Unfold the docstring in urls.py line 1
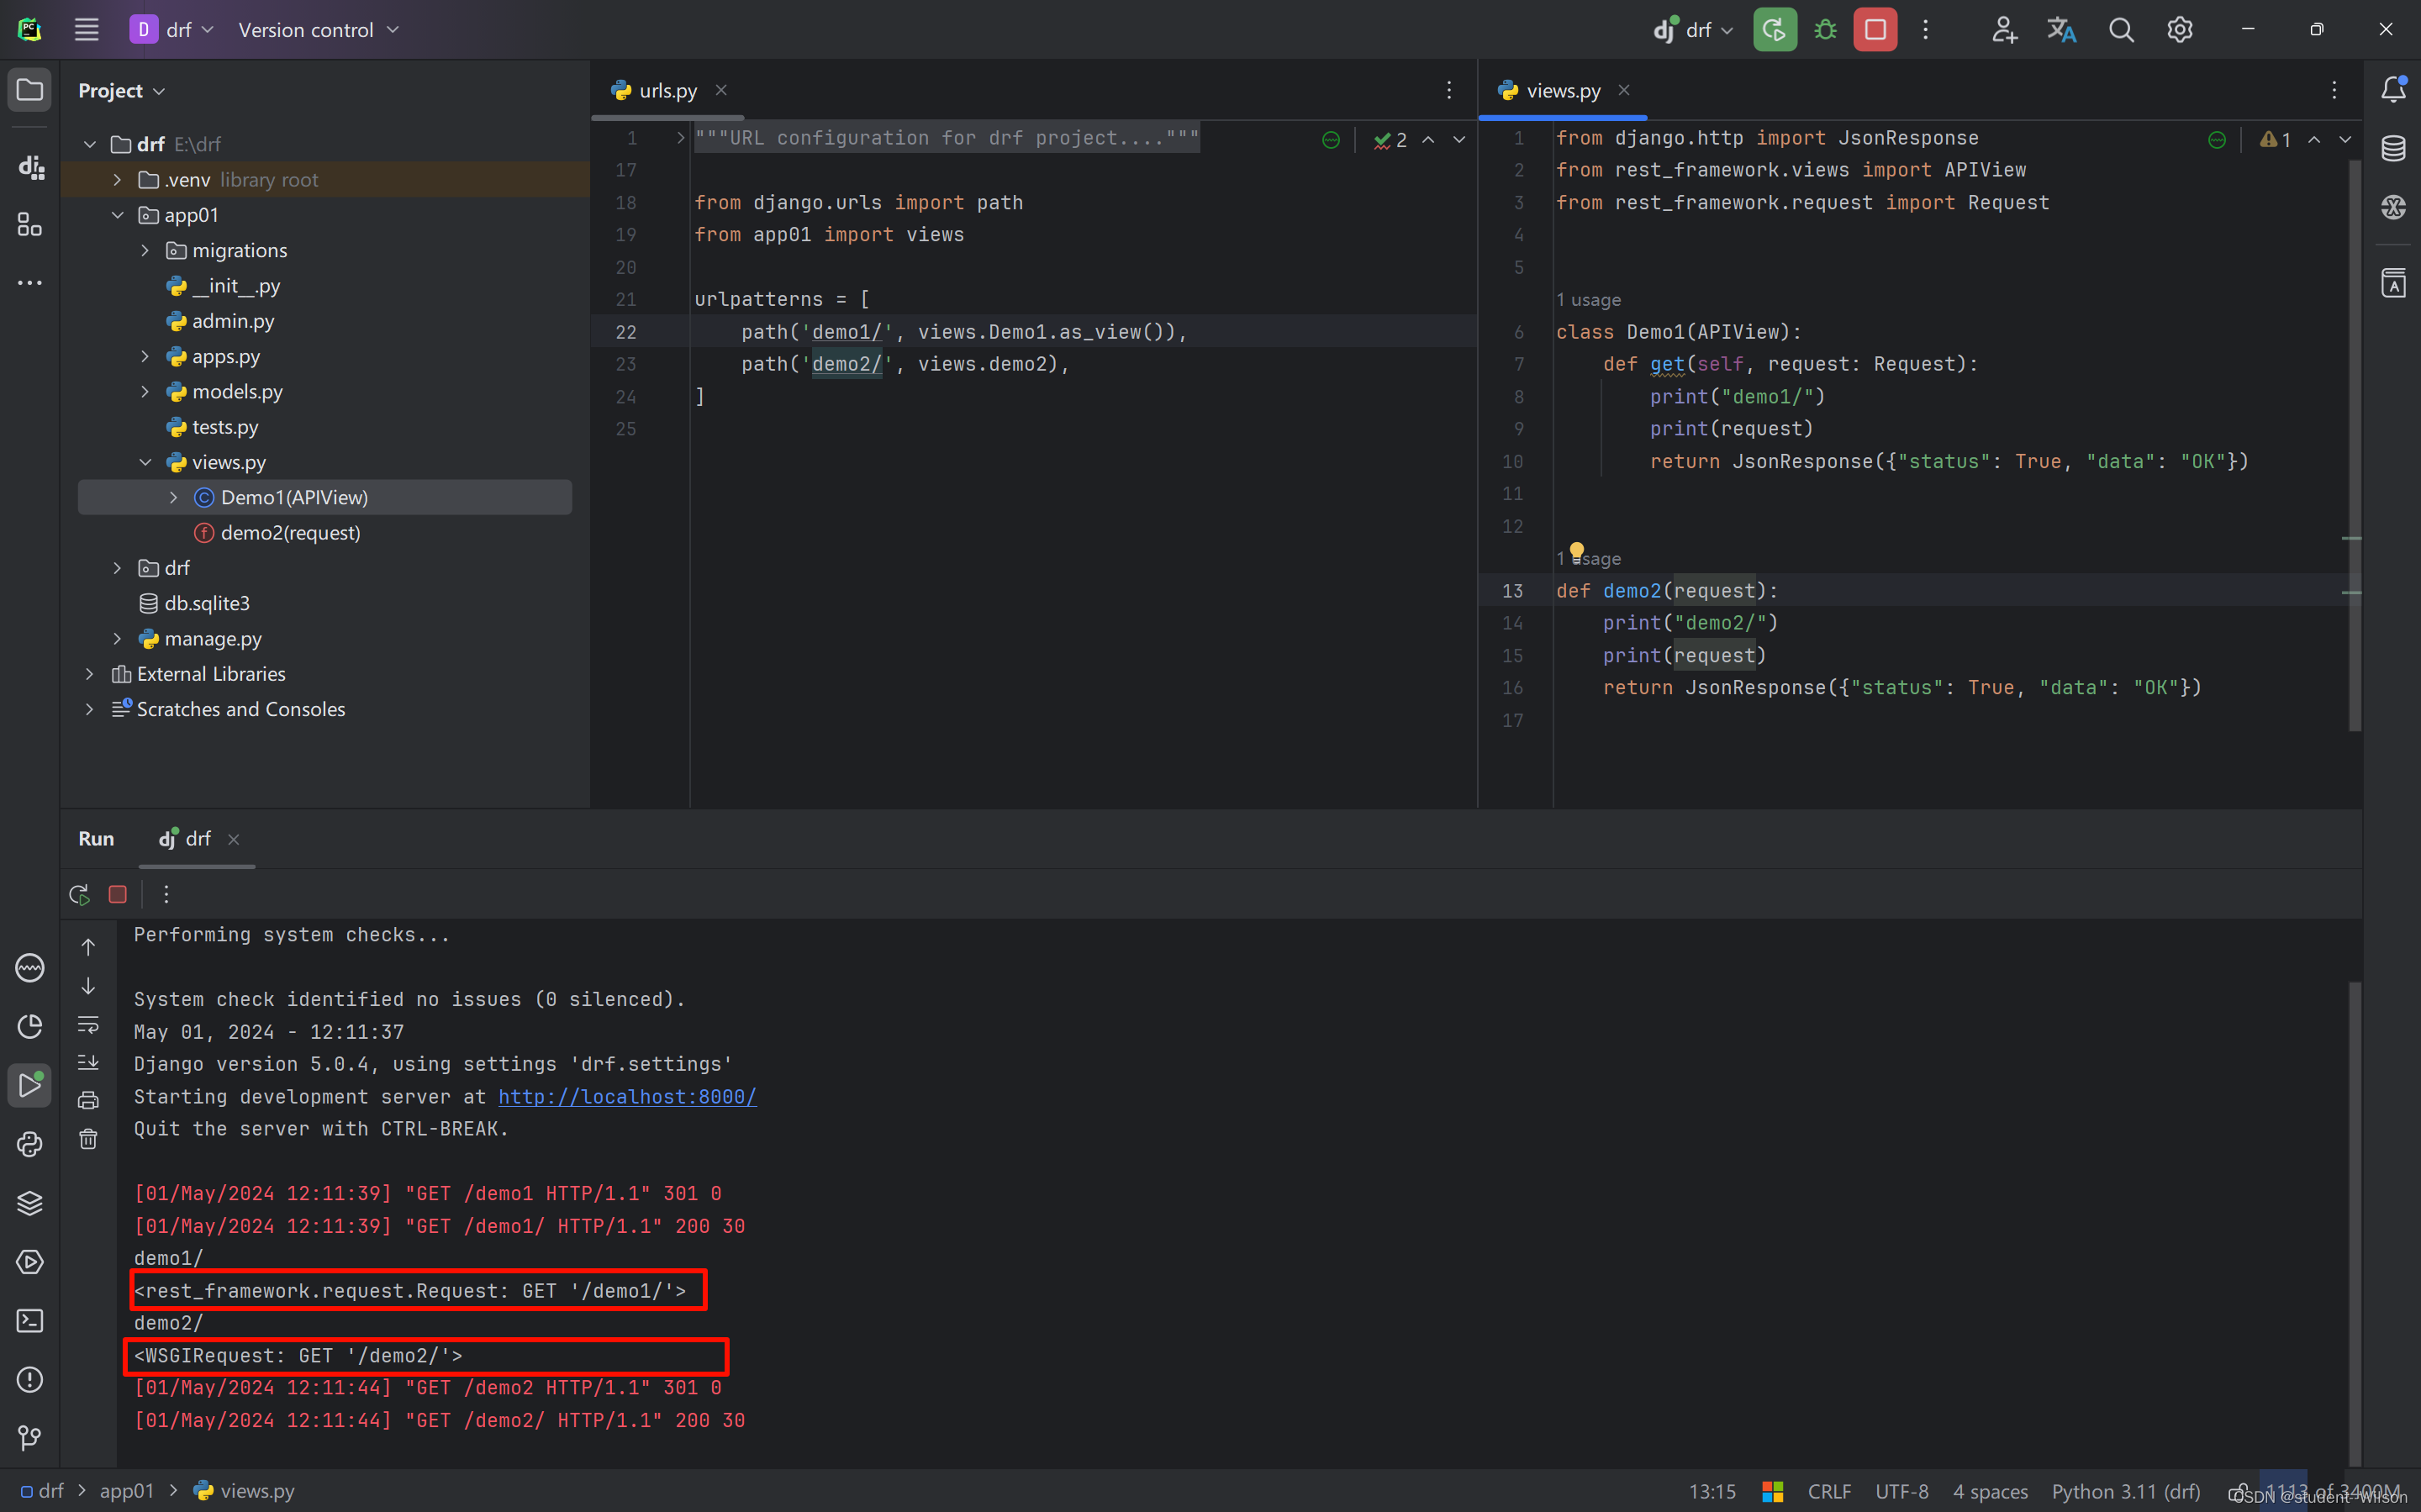 click(680, 138)
